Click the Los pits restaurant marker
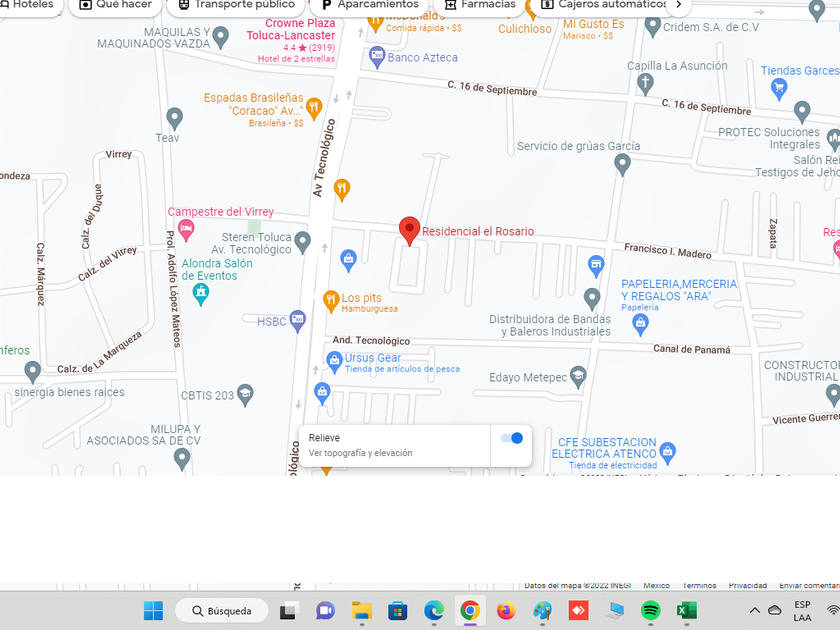This screenshot has width=840, height=630. pyautogui.click(x=331, y=302)
